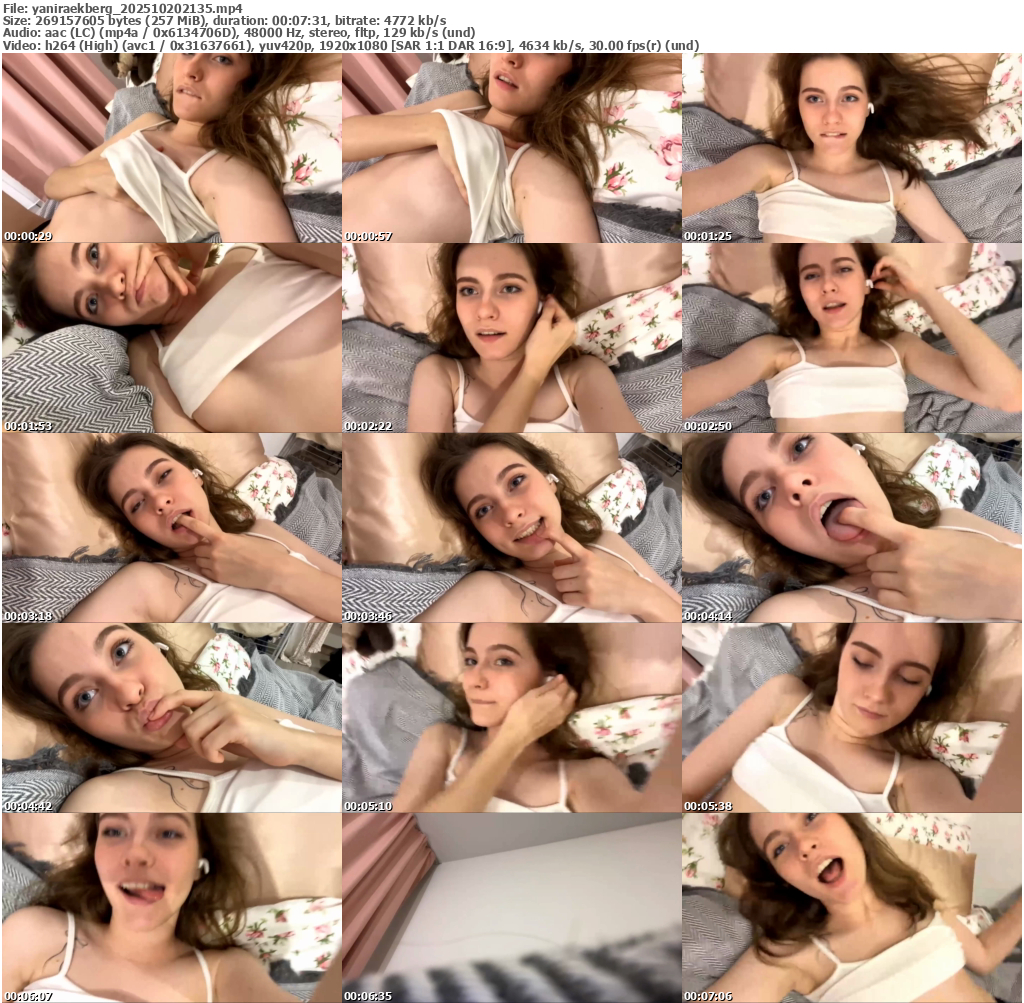Open the 00:06:07 thumbnail
1024x1003 pixels.
click(171, 908)
